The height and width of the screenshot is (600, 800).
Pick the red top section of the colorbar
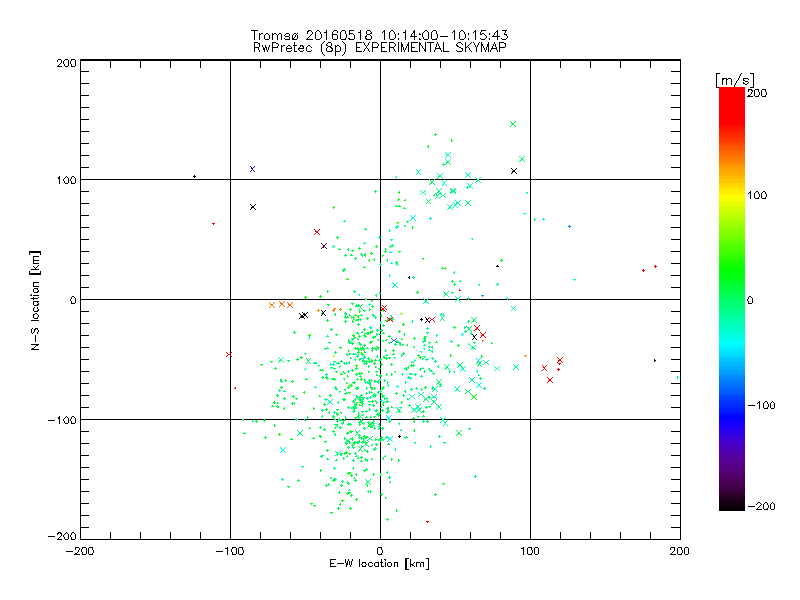tap(732, 105)
